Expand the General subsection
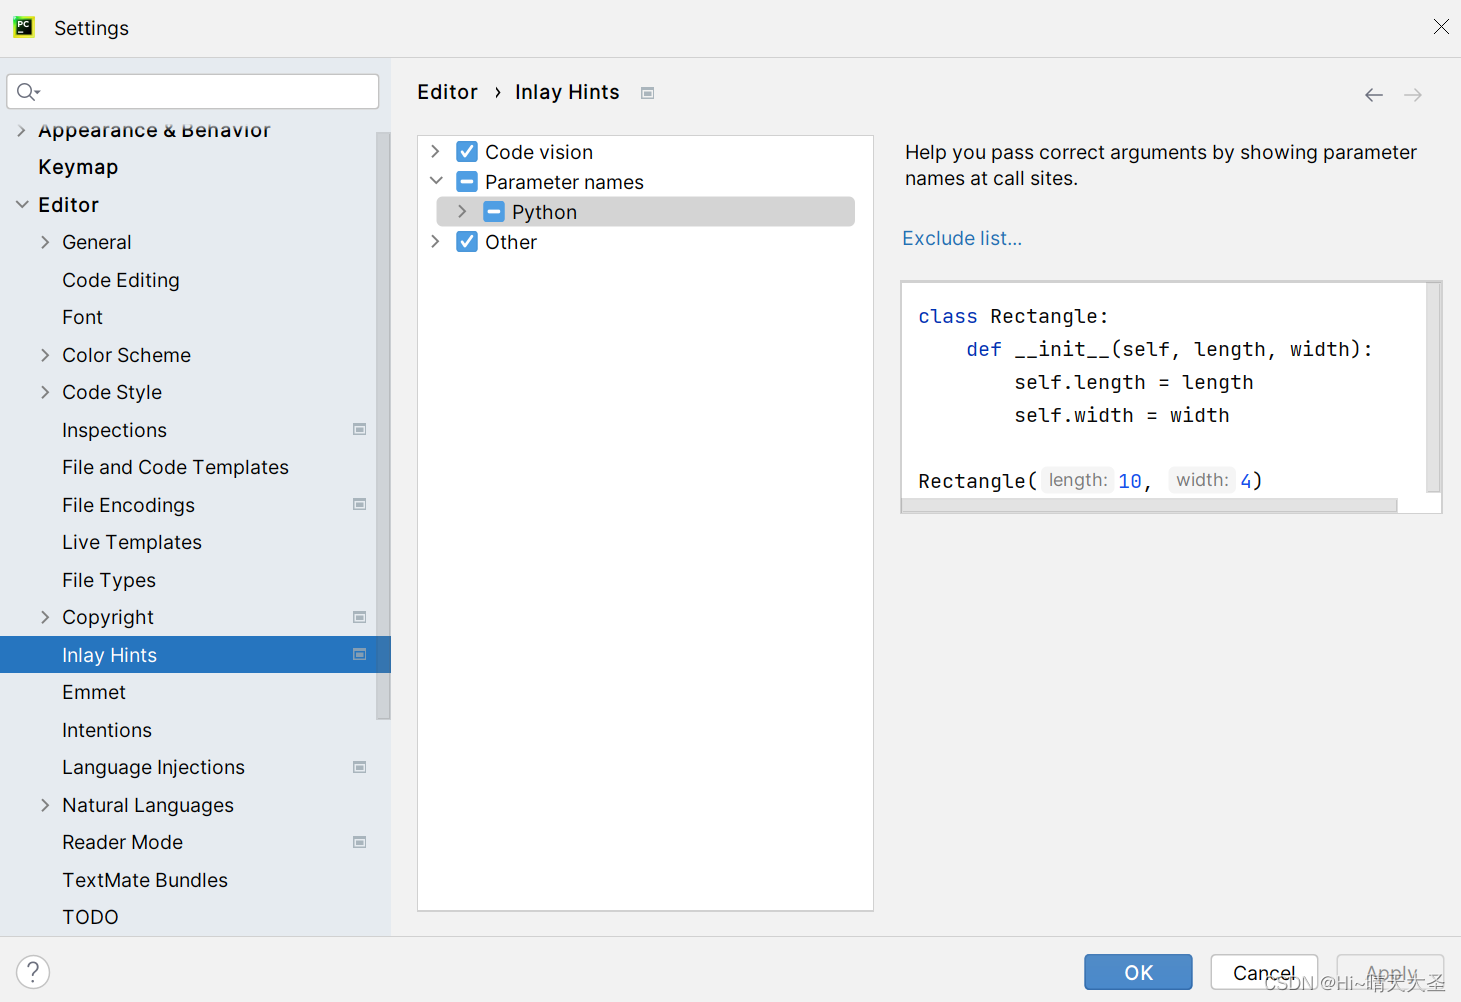 [x=45, y=242]
